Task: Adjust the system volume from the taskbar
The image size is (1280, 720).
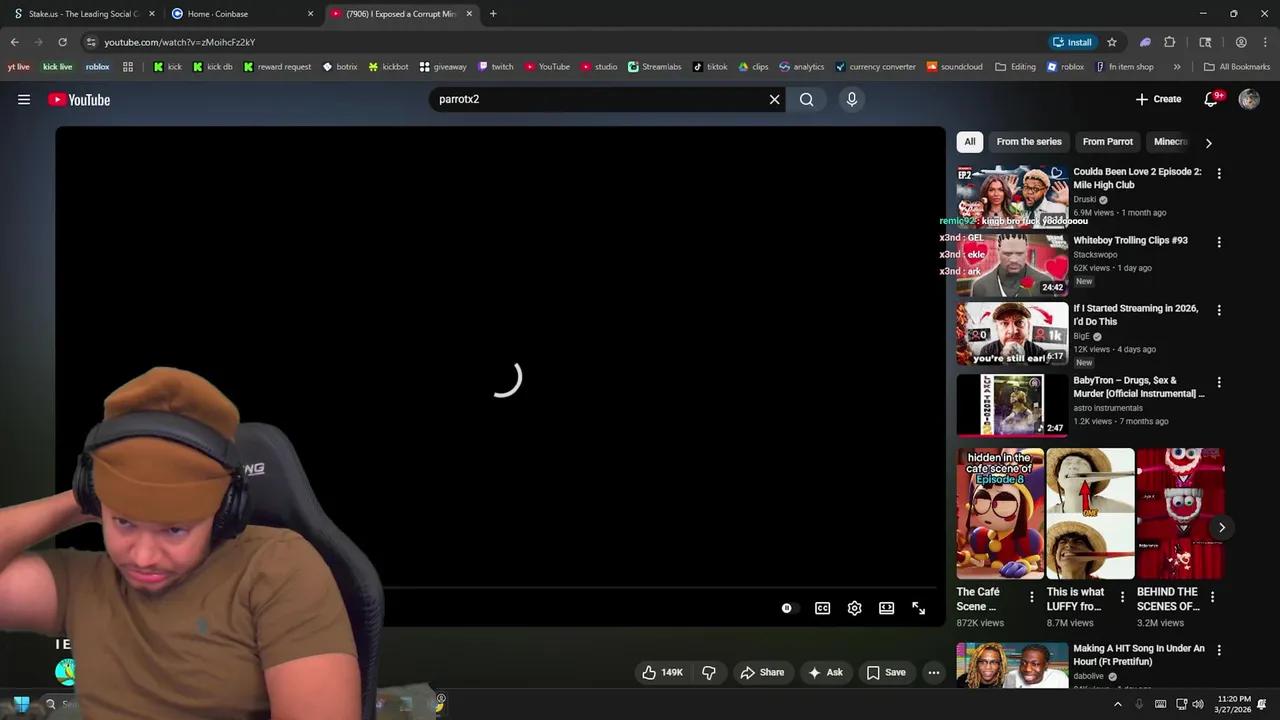Action: point(1197,703)
